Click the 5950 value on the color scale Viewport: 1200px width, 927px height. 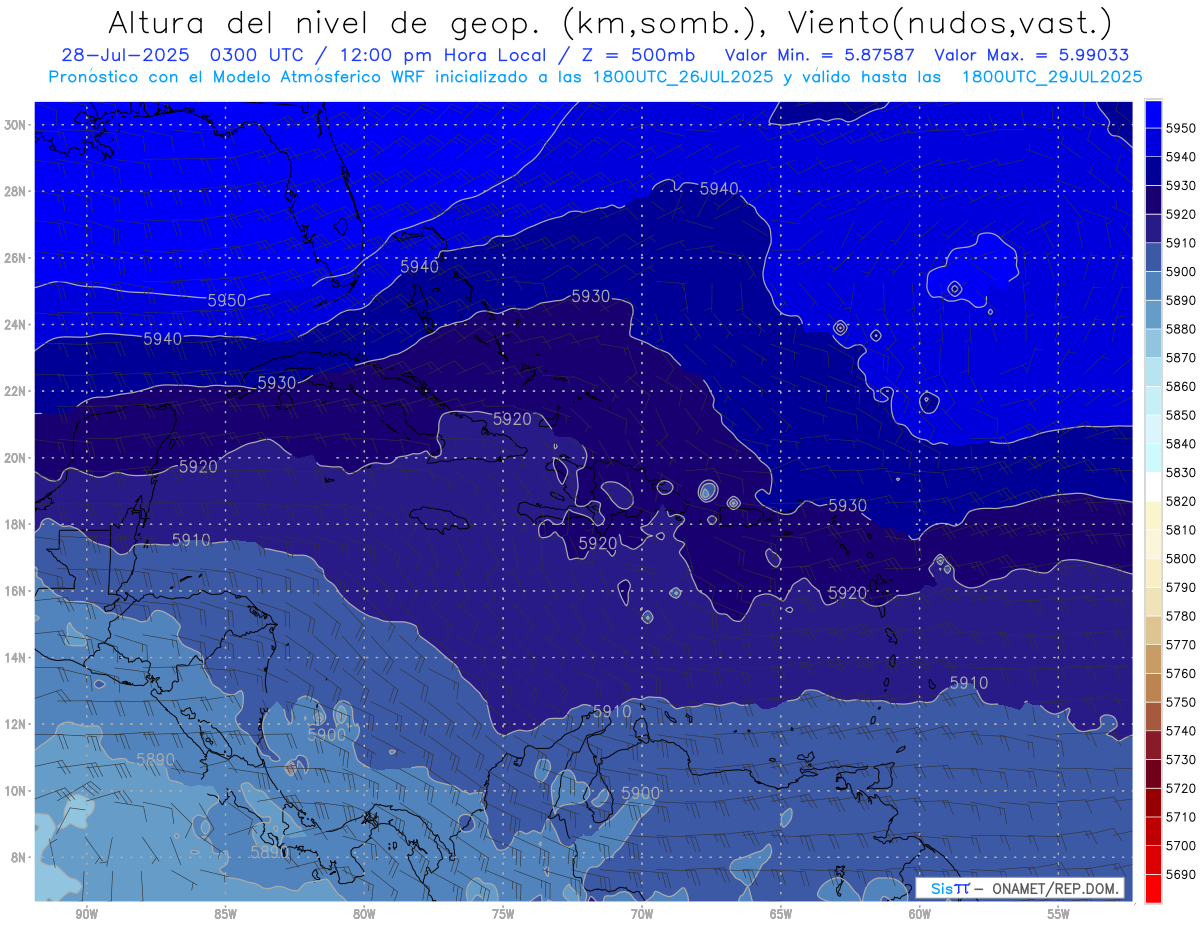[x=1181, y=128]
